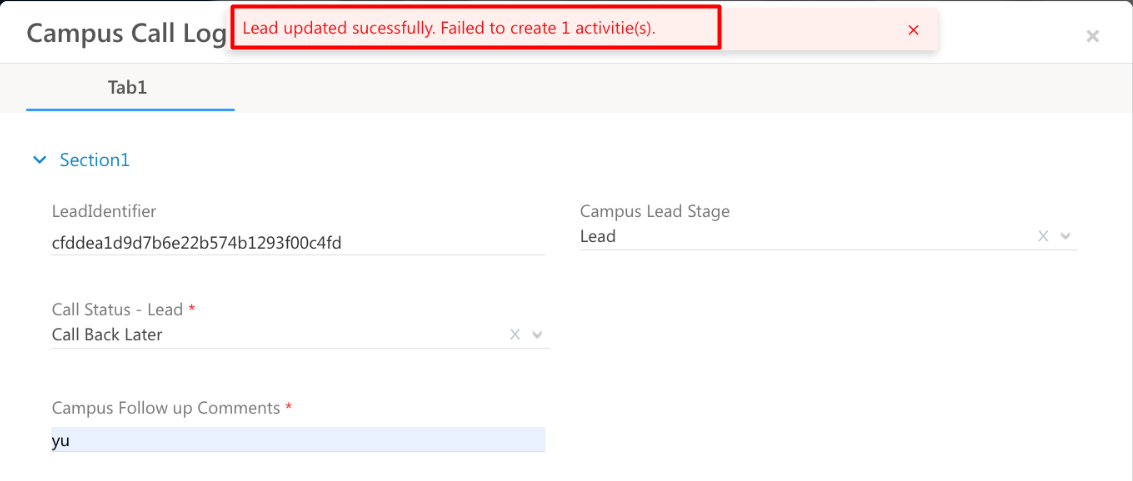Screen dimensions: 1133x481
Task: Click the red asterisk beside Call Status
Action: coord(192,309)
